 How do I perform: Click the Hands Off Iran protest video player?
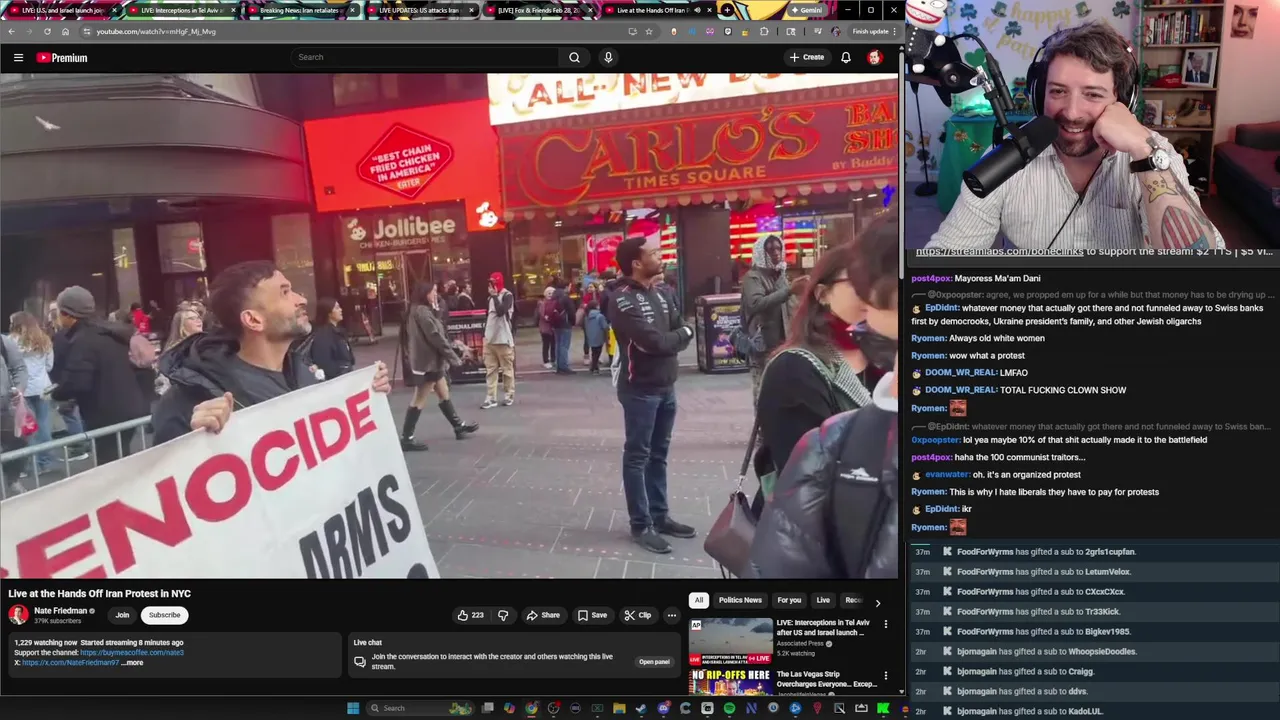coord(449,326)
